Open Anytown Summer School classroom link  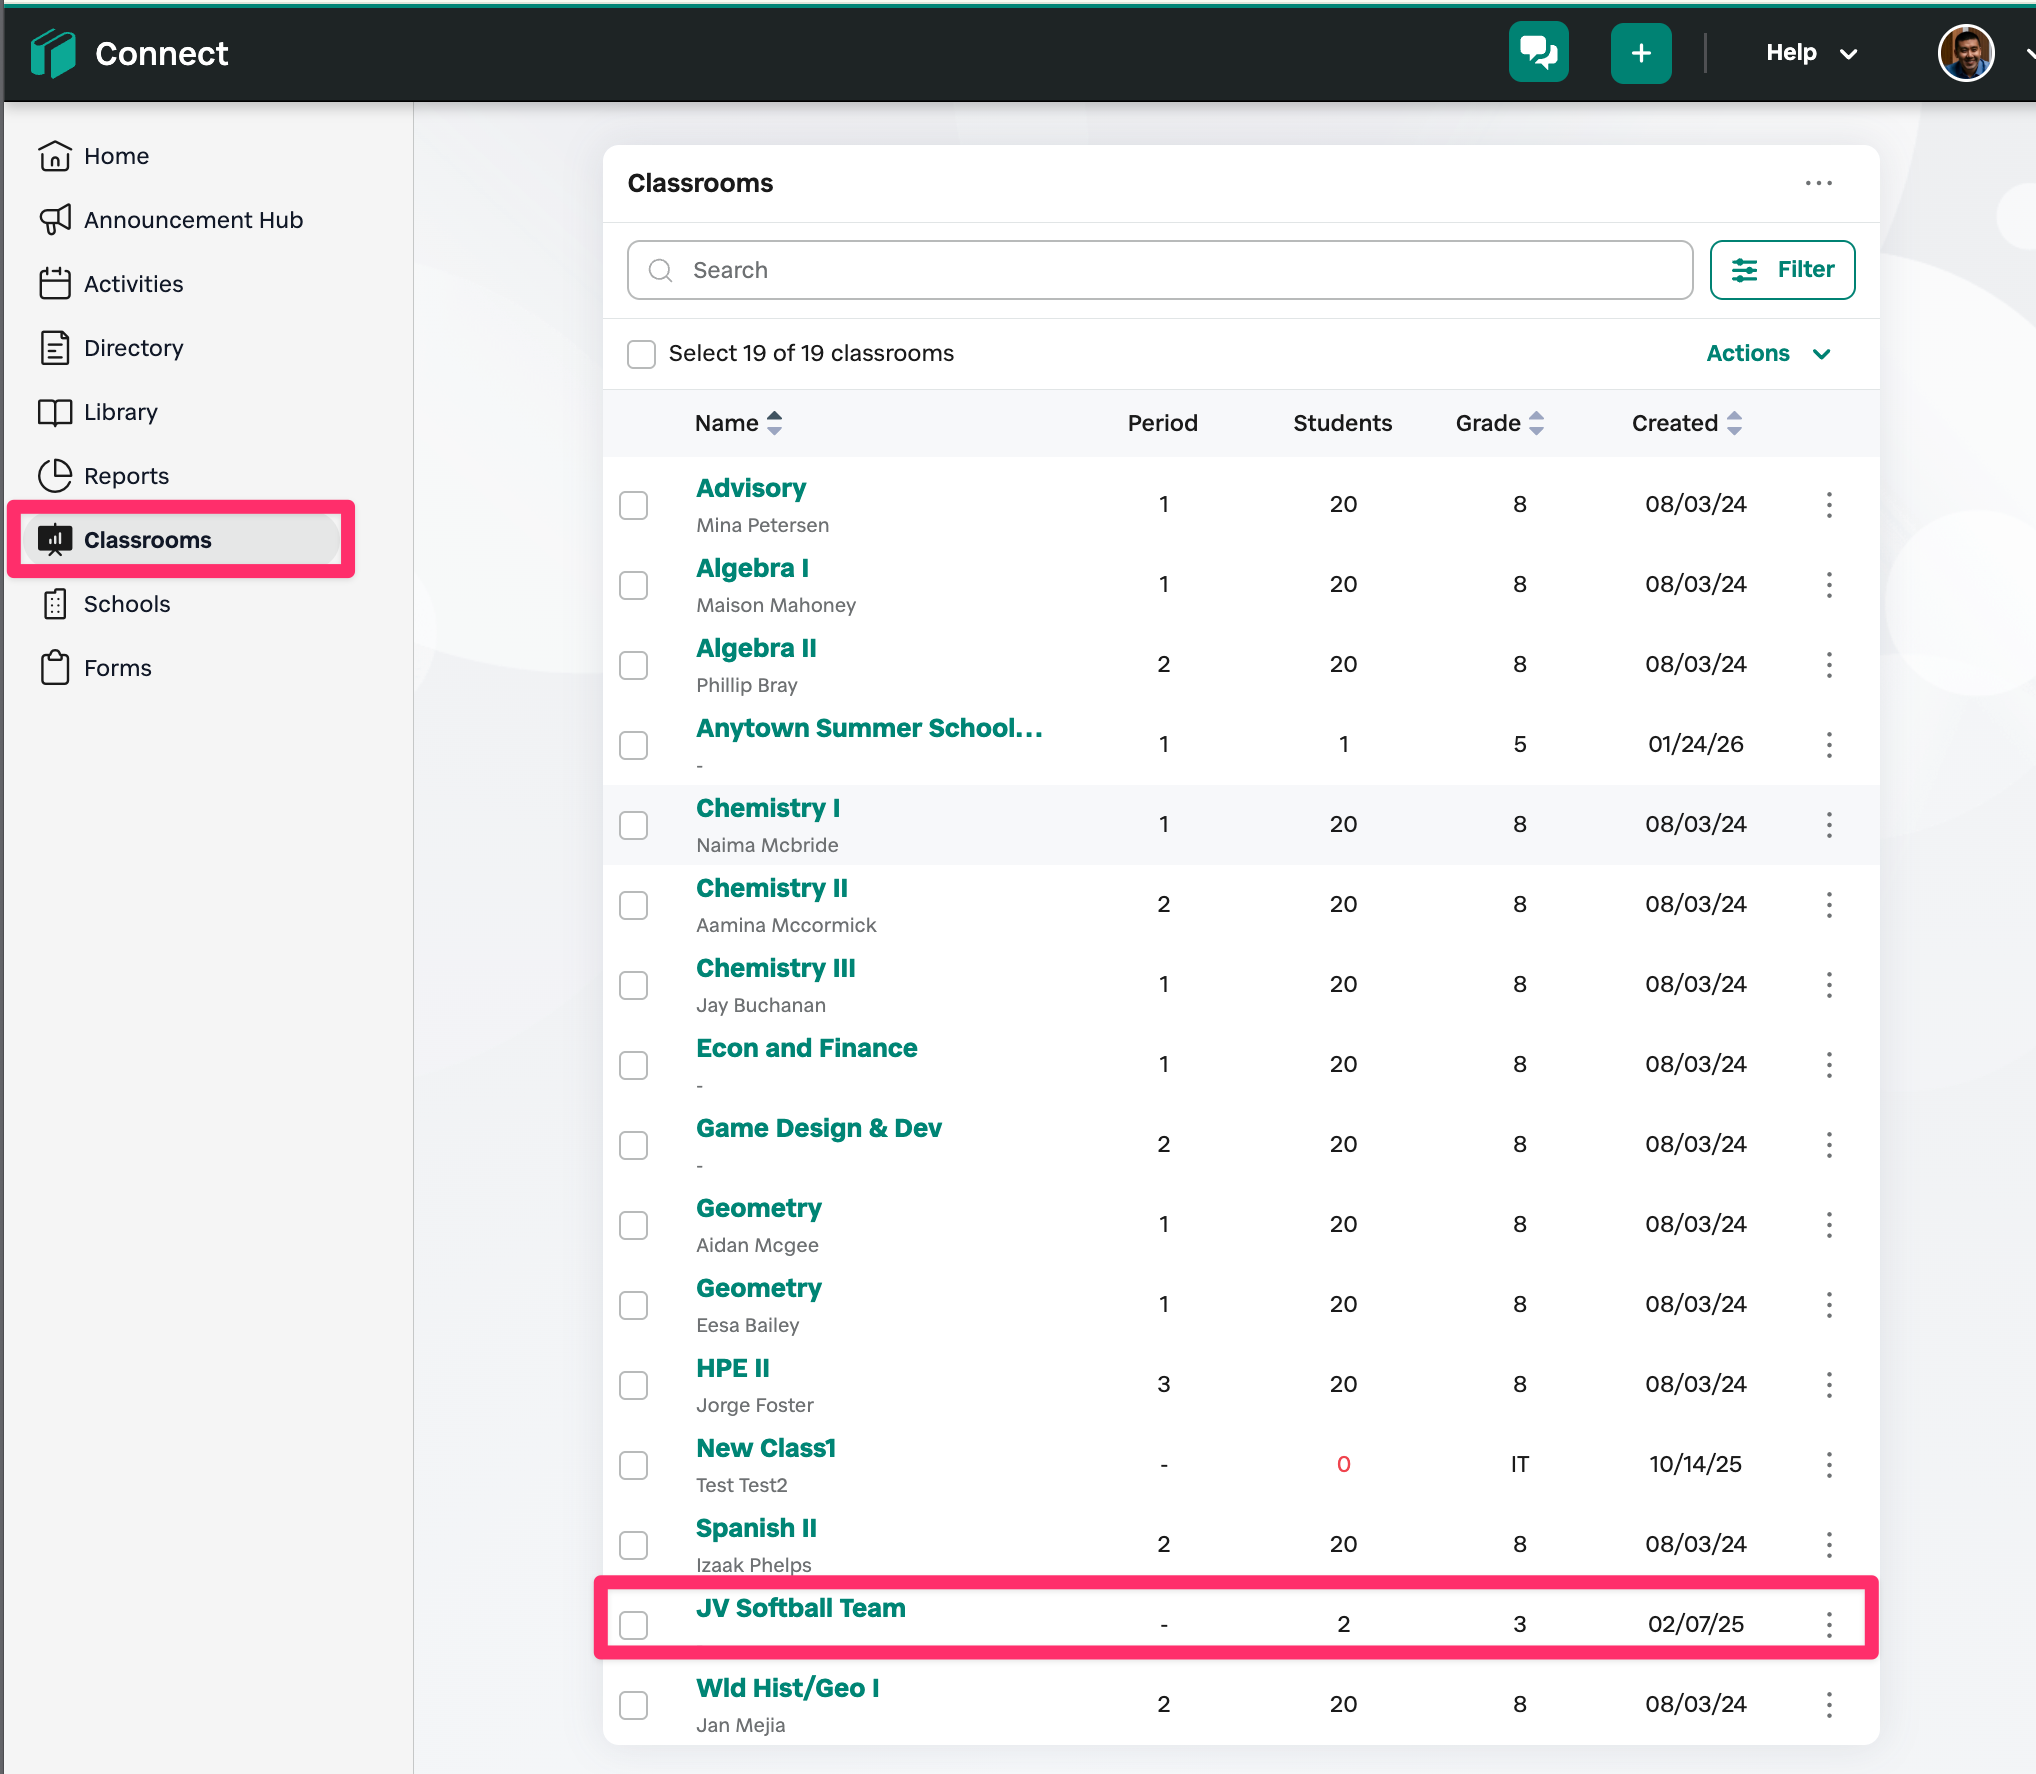(869, 728)
